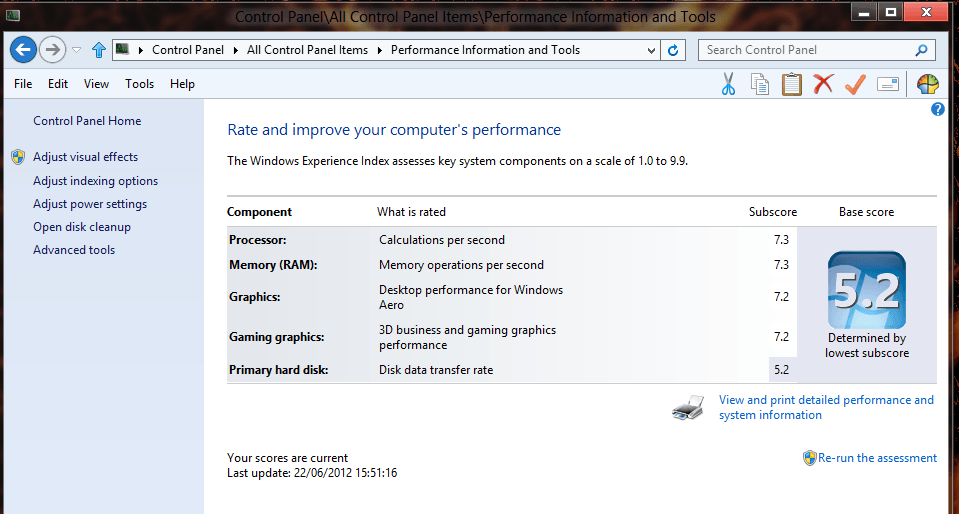Expand the arrow after All Control Panel Items
The width and height of the screenshot is (959, 514).
tap(380, 50)
